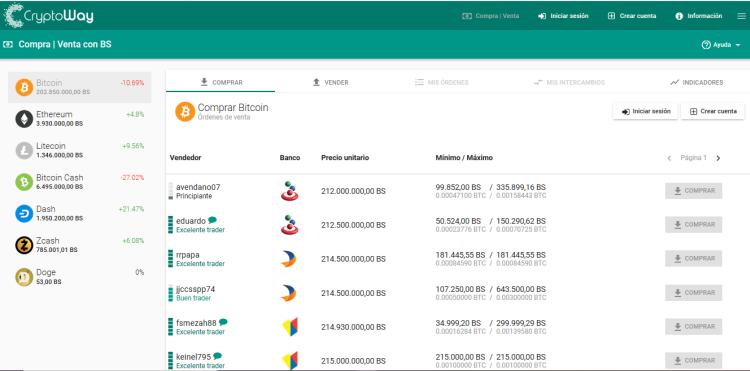Click the money icon beside Compra | Venta con BS
This screenshot has height=371, width=750.
(x=8, y=44)
